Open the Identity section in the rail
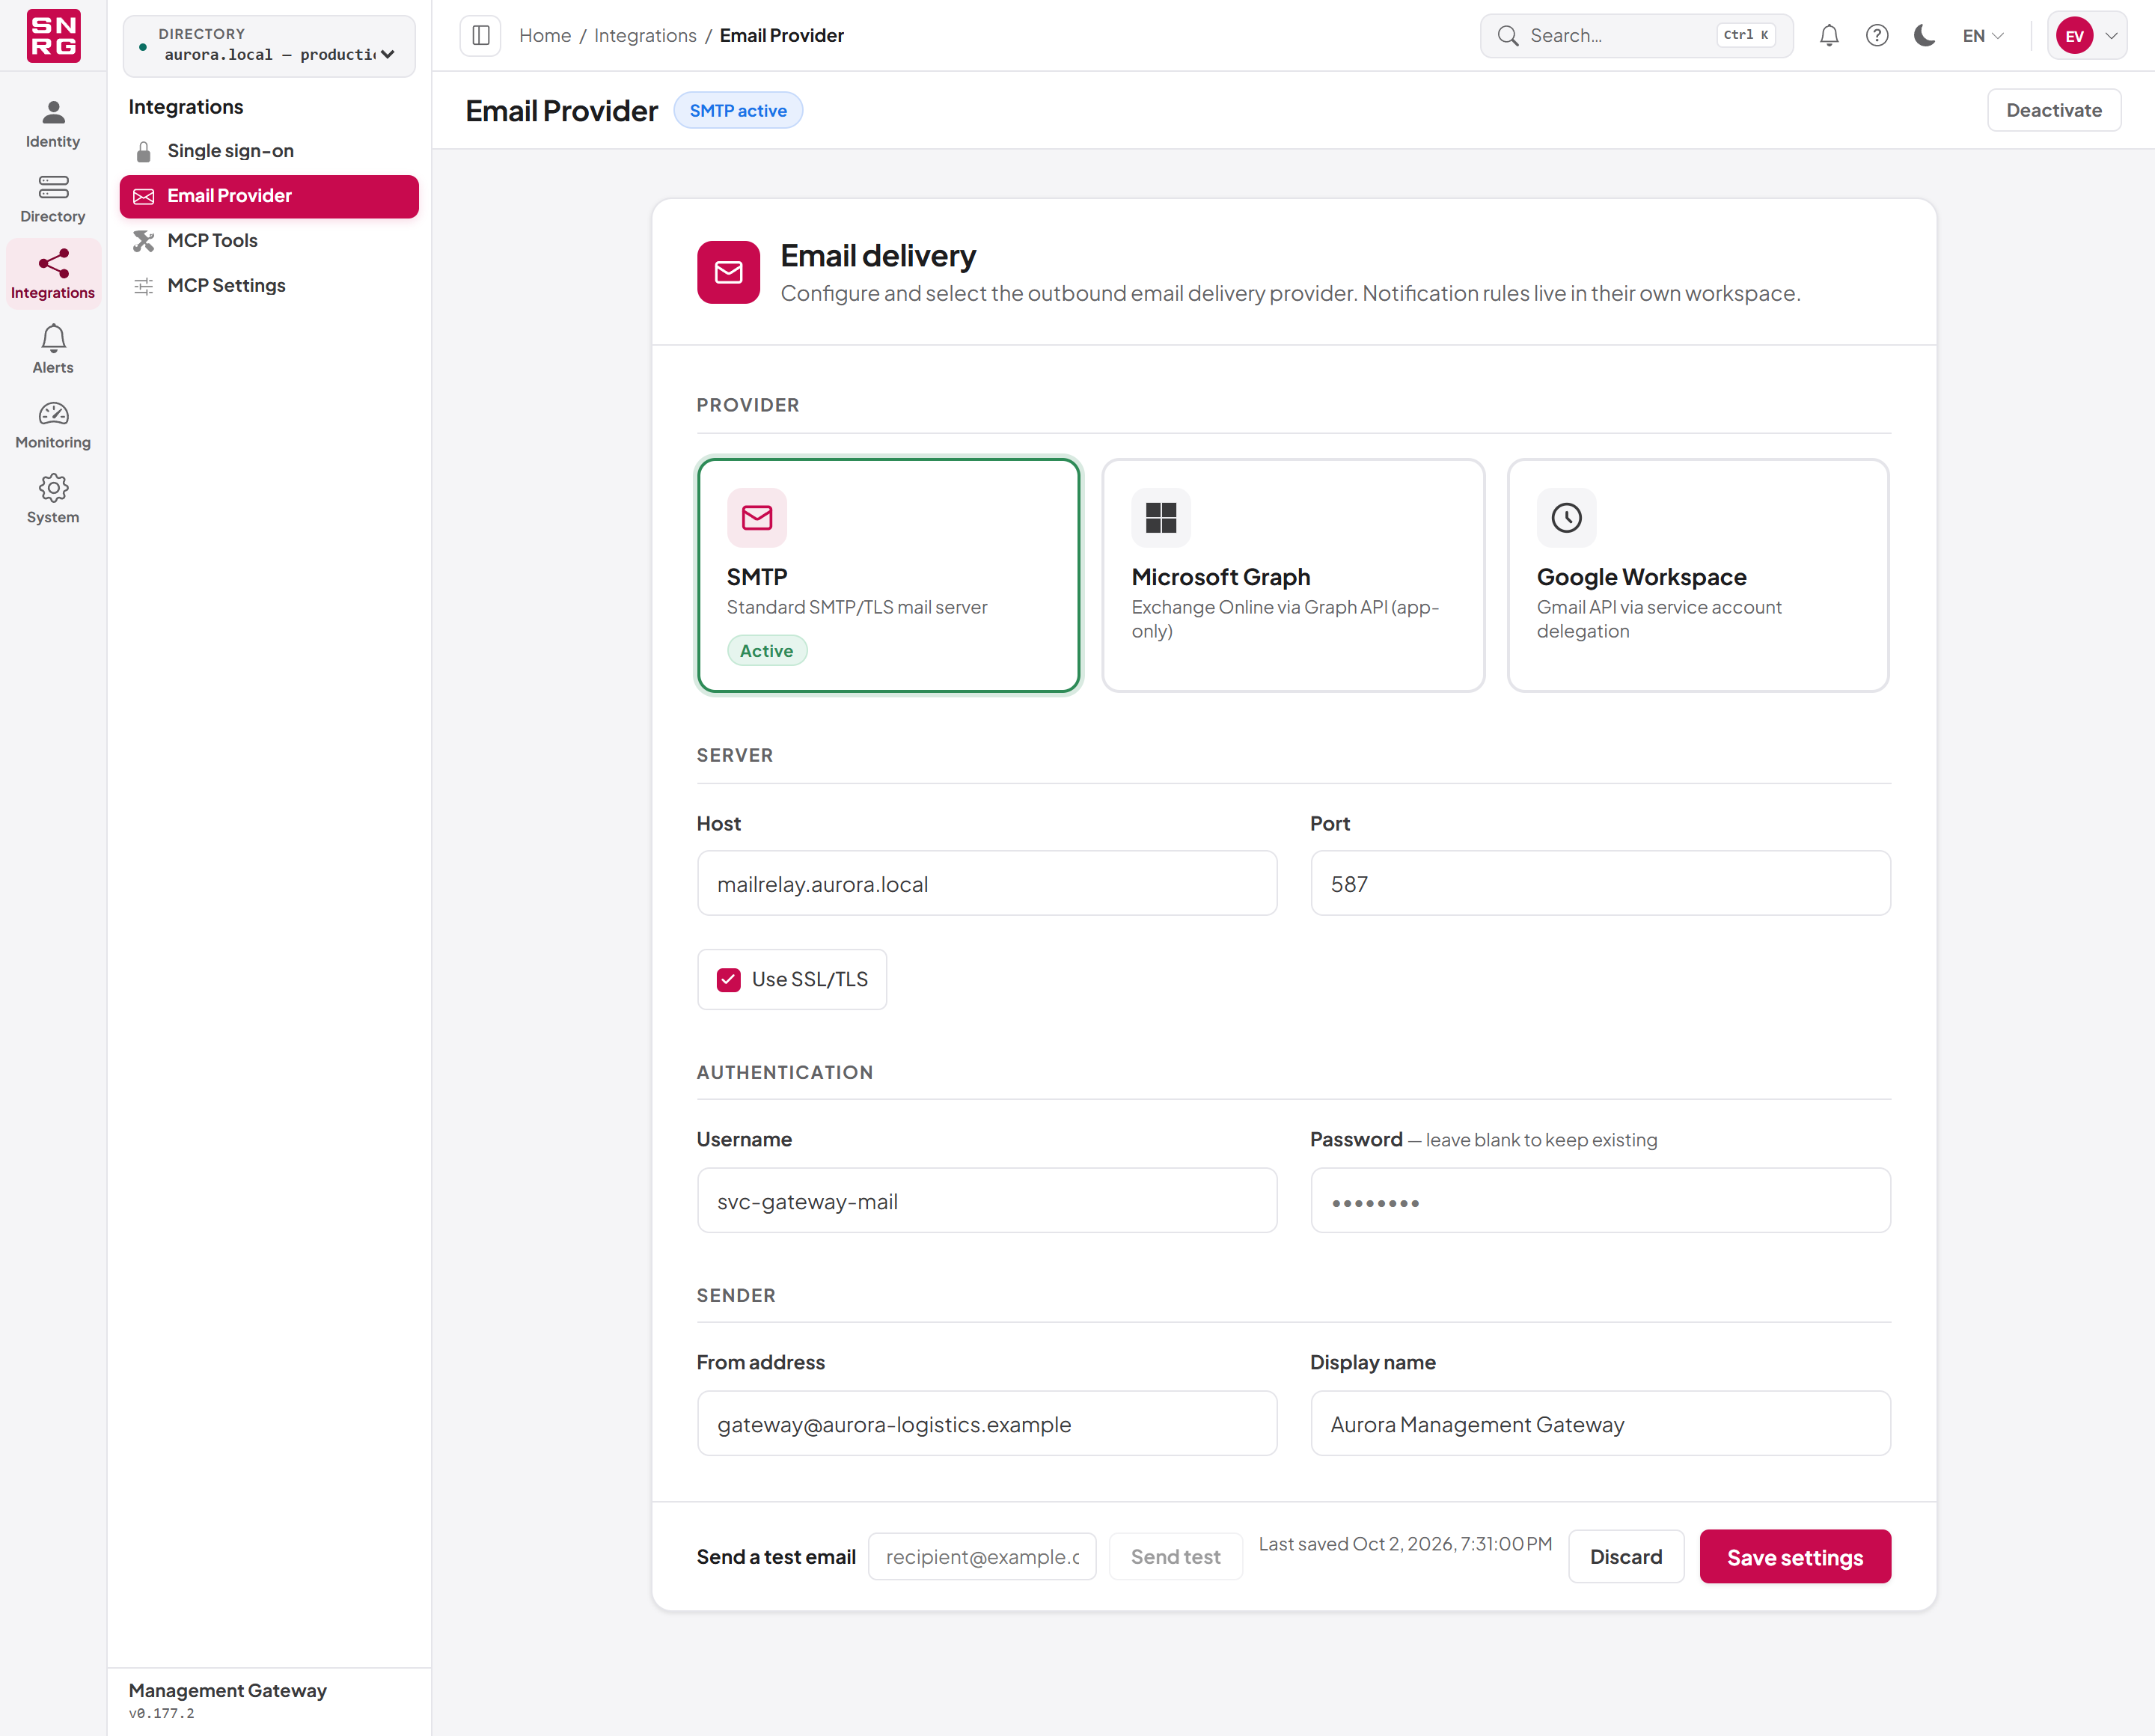 (x=53, y=125)
